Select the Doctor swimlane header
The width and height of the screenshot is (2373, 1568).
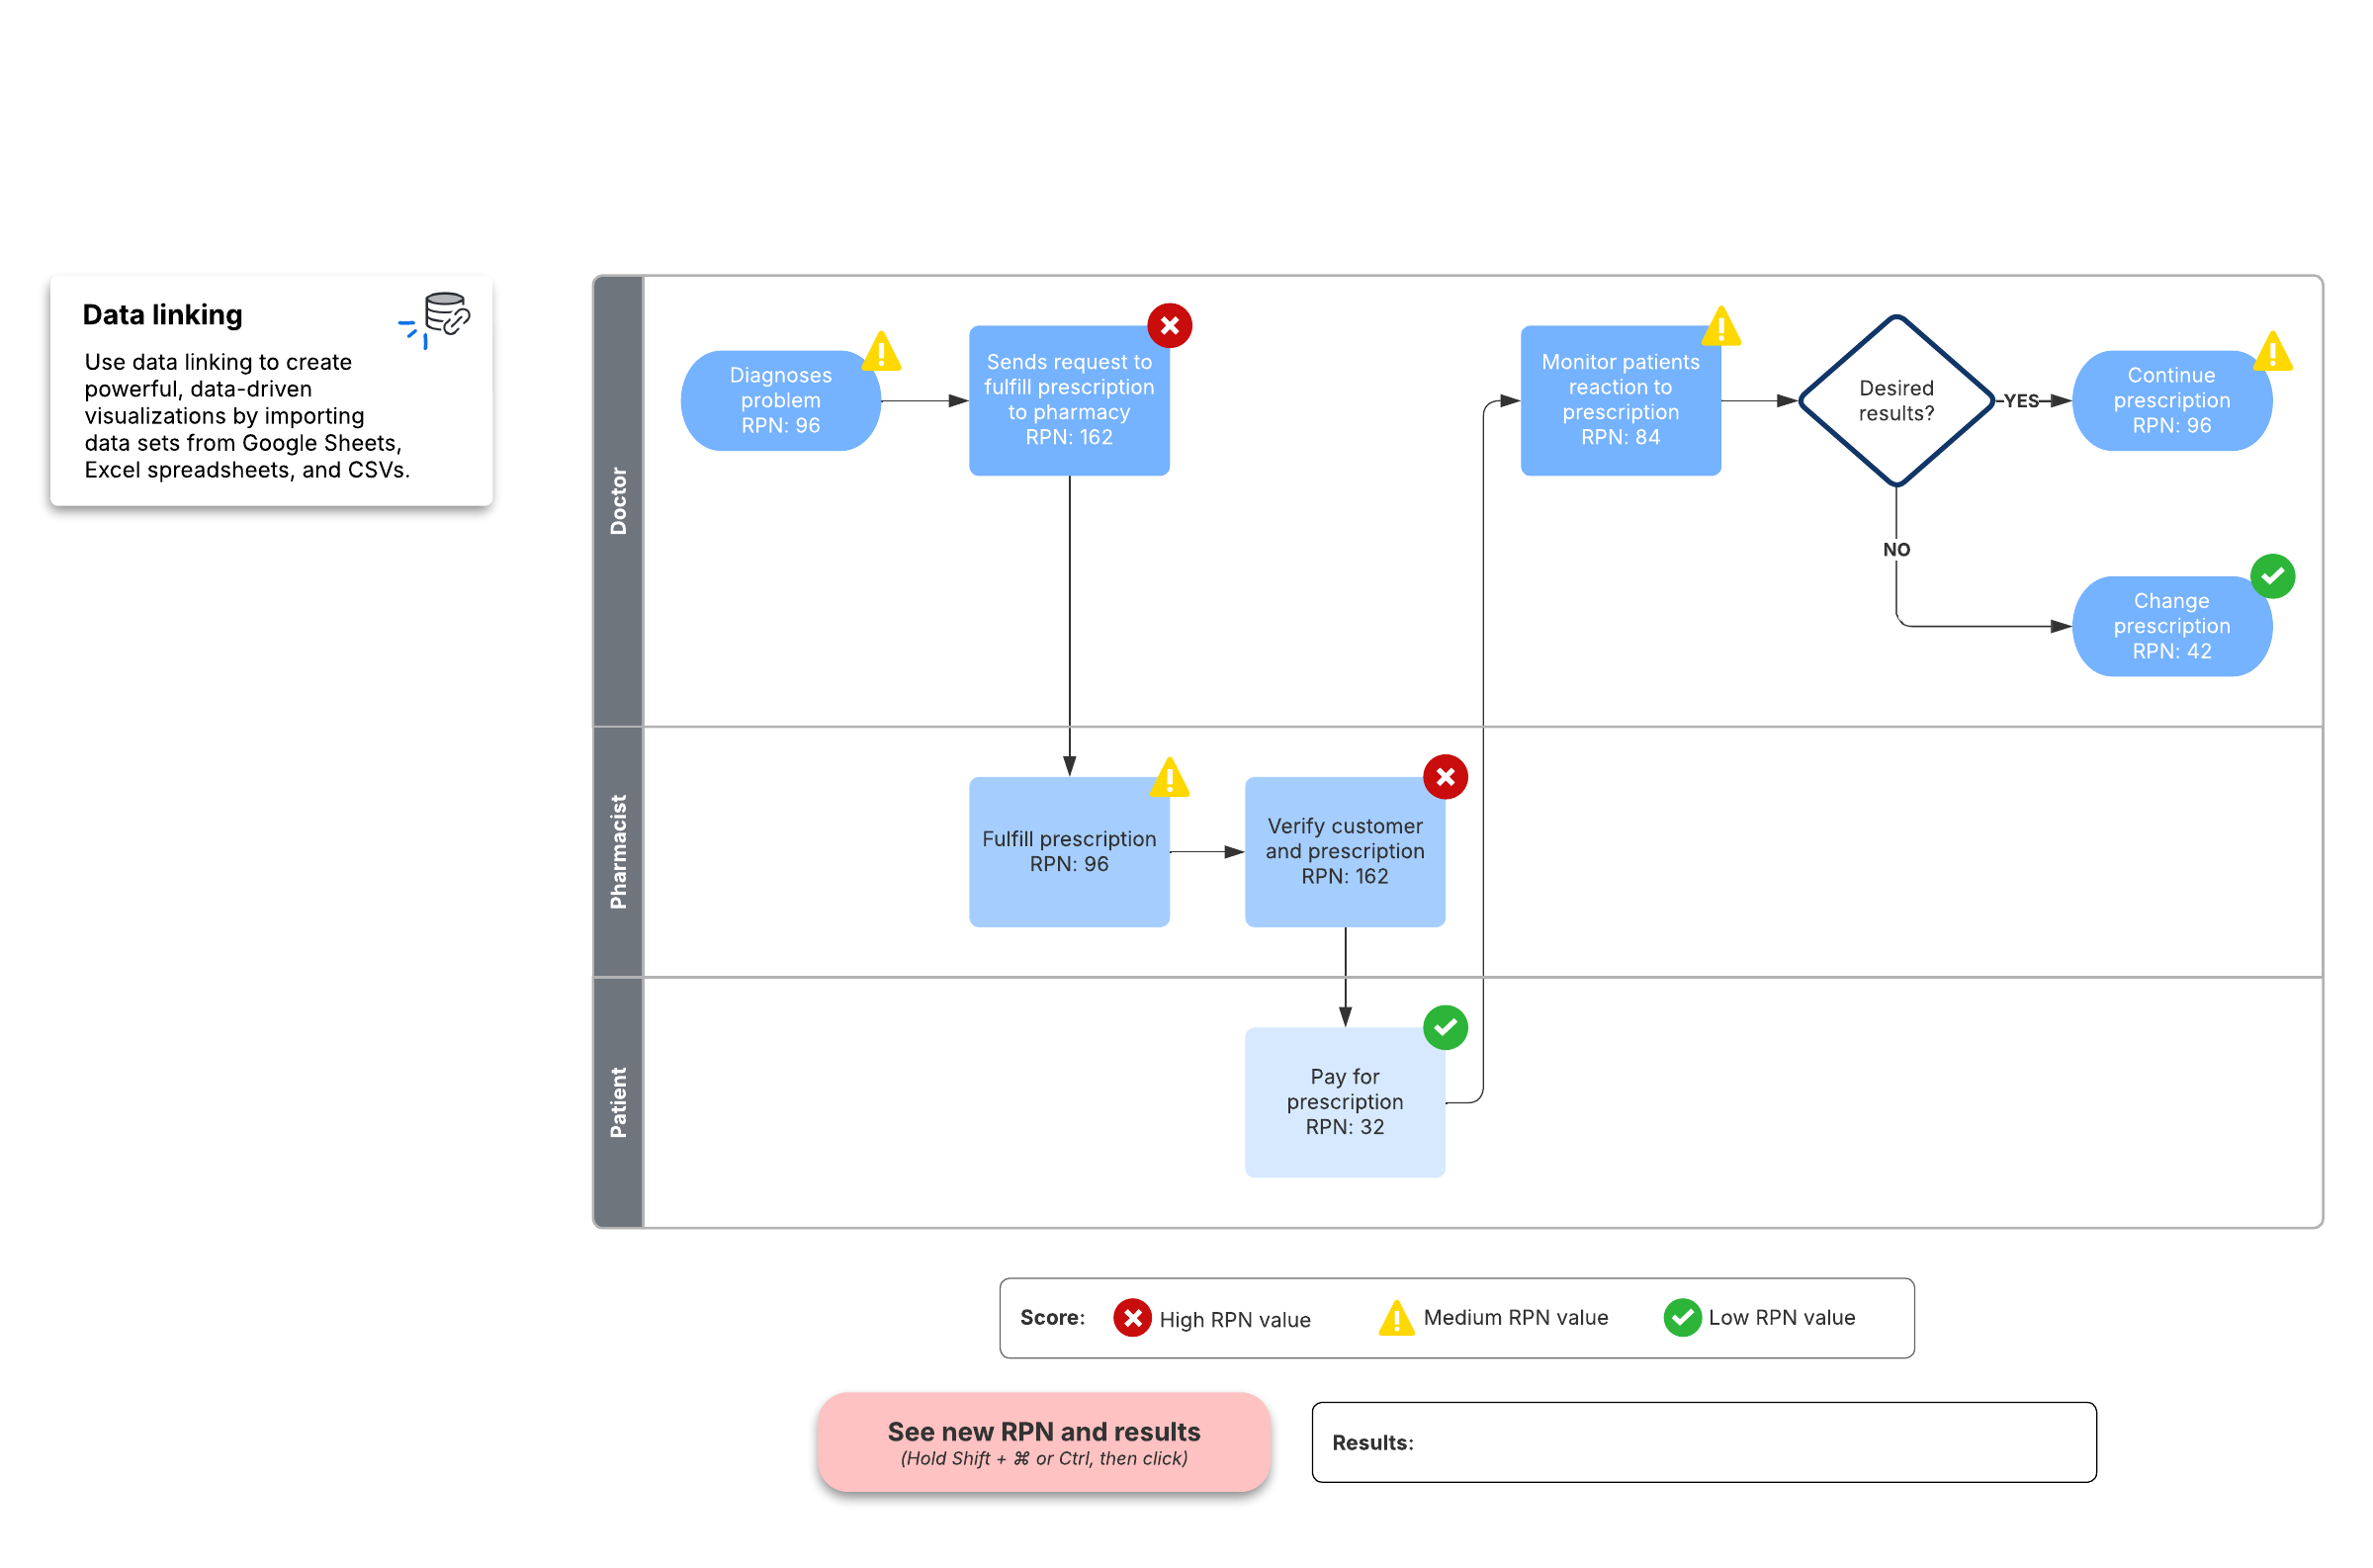(x=618, y=501)
